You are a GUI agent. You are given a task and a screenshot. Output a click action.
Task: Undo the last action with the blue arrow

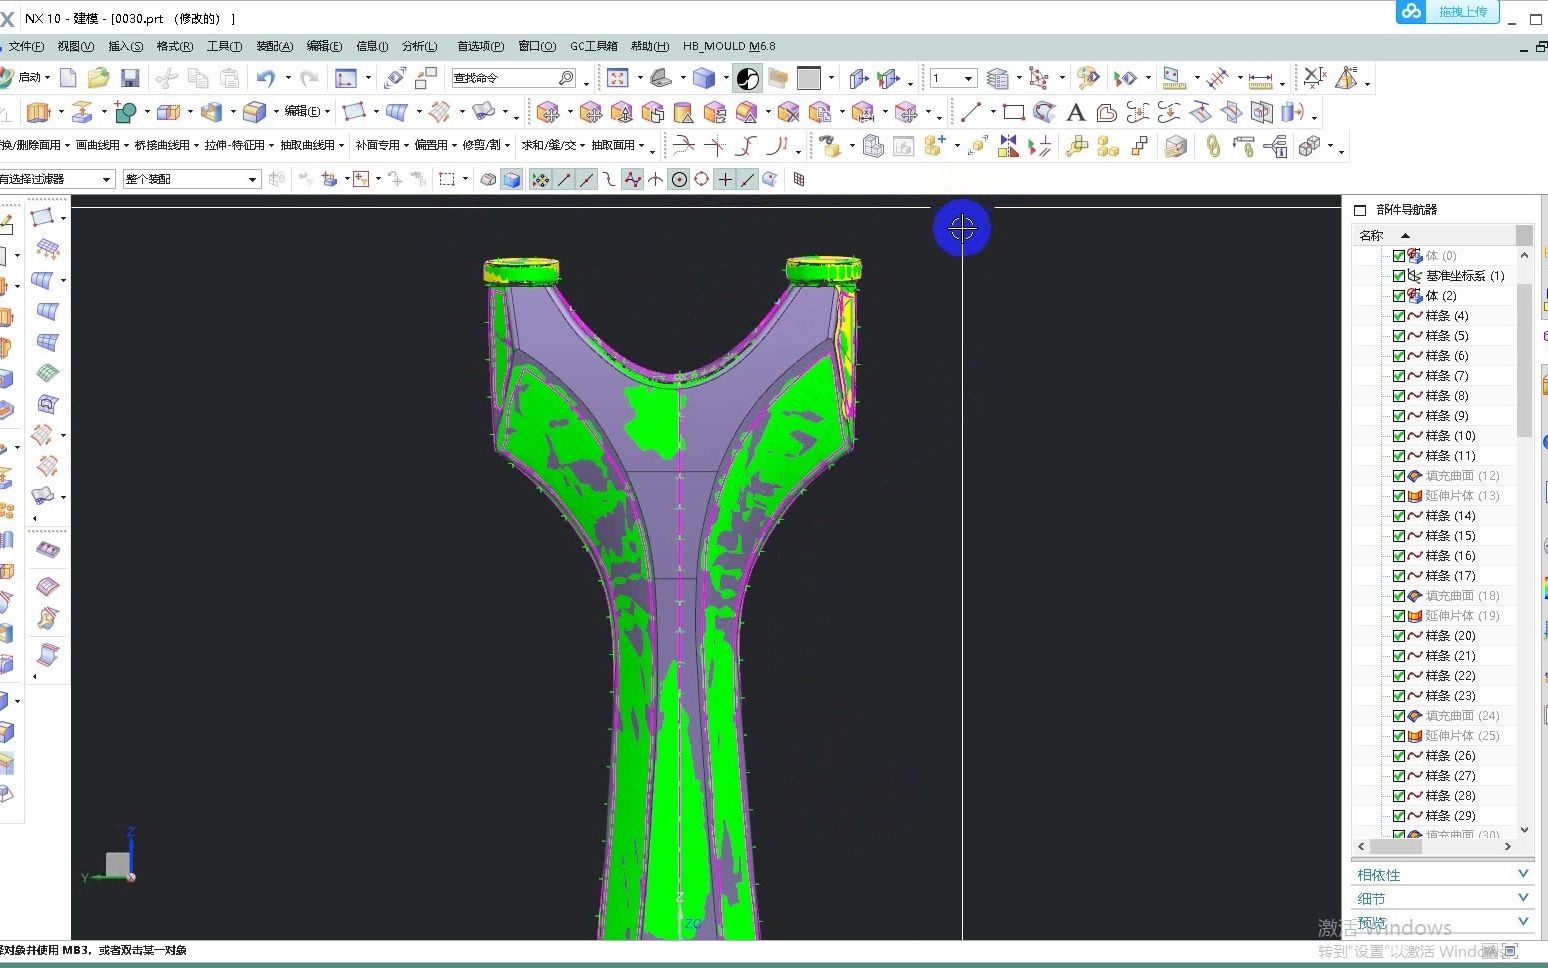[265, 78]
